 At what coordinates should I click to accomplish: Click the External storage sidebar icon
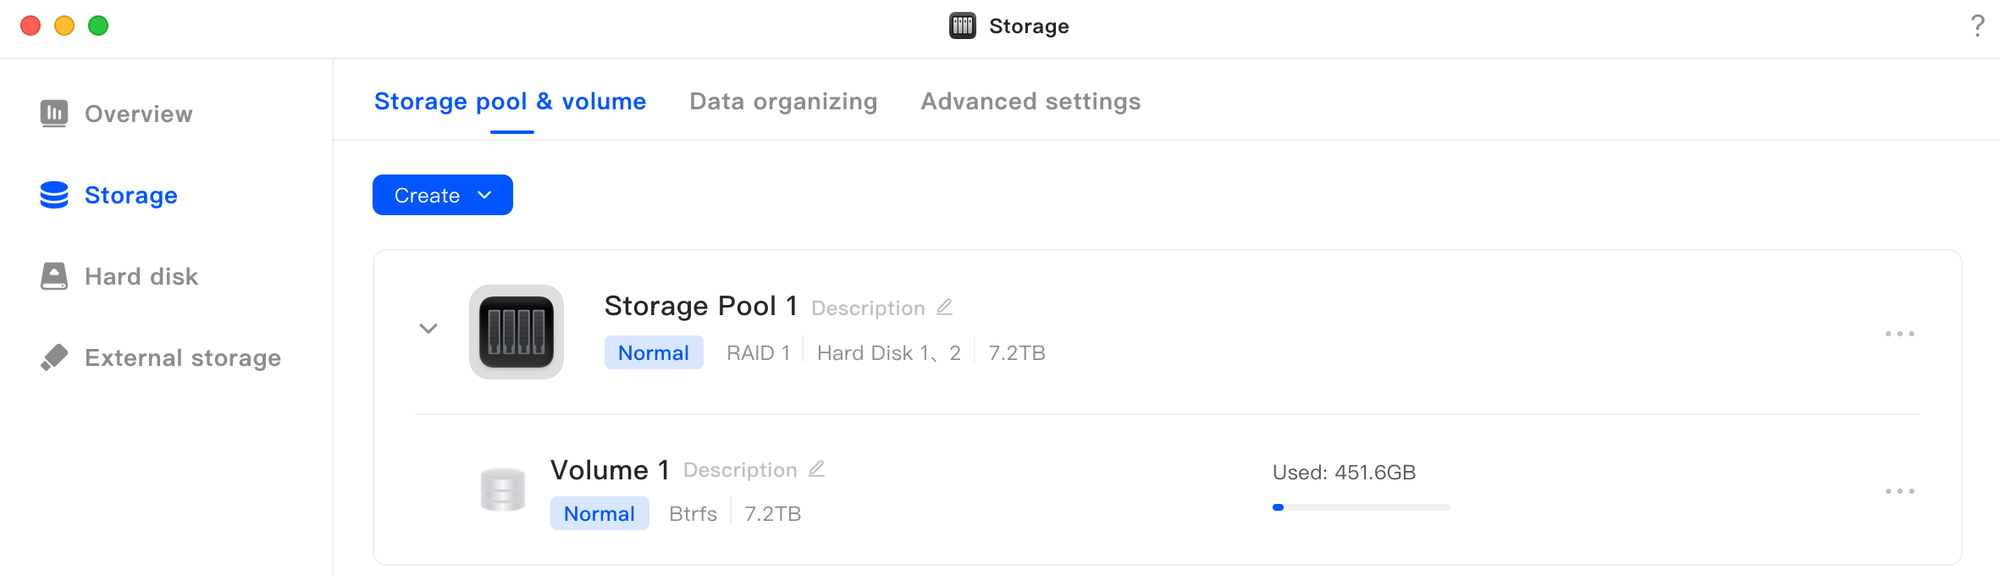[54, 358]
